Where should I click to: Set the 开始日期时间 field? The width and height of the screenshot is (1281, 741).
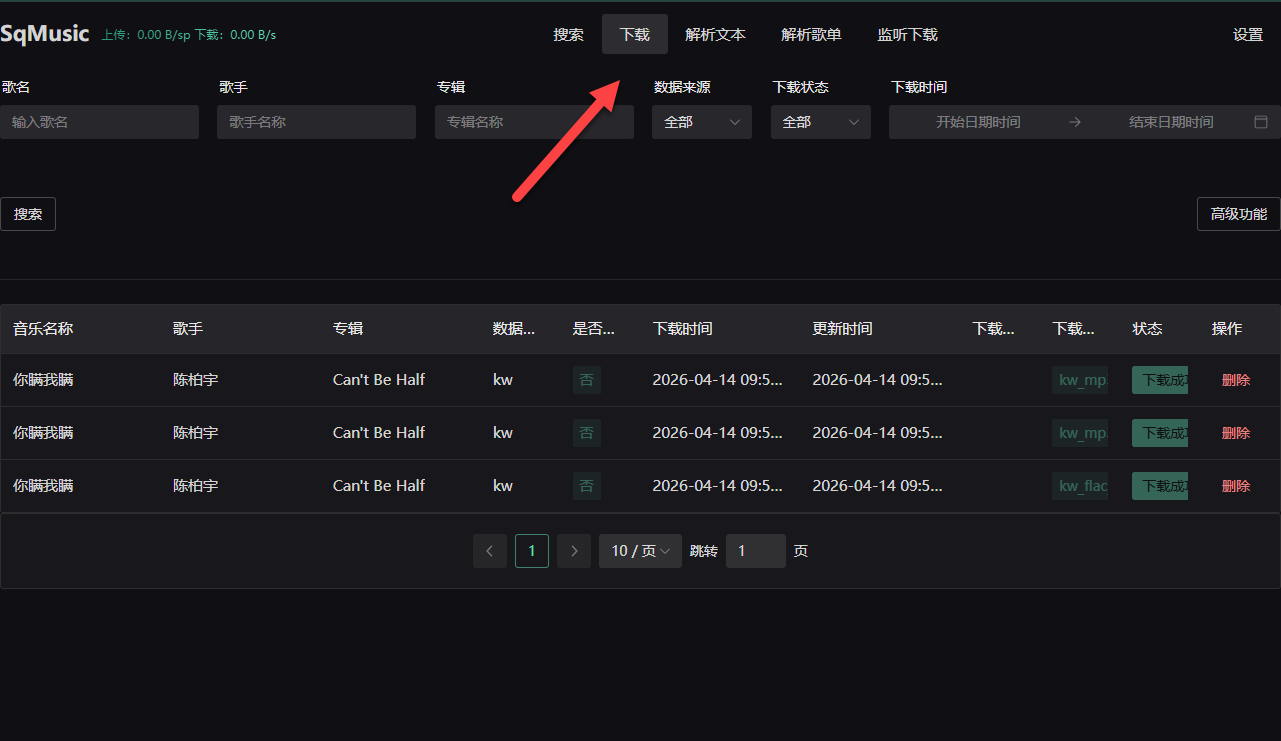click(x=978, y=122)
